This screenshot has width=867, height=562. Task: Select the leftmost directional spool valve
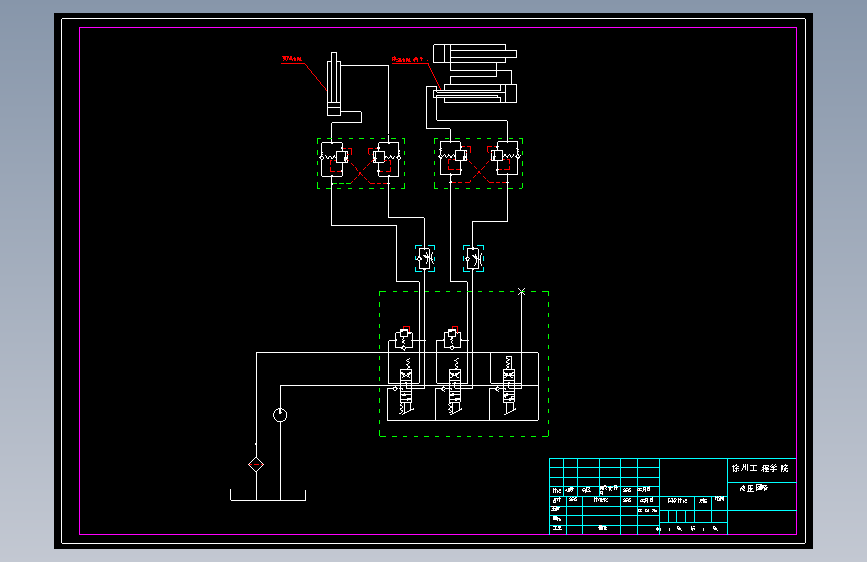(x=406, y=387)
